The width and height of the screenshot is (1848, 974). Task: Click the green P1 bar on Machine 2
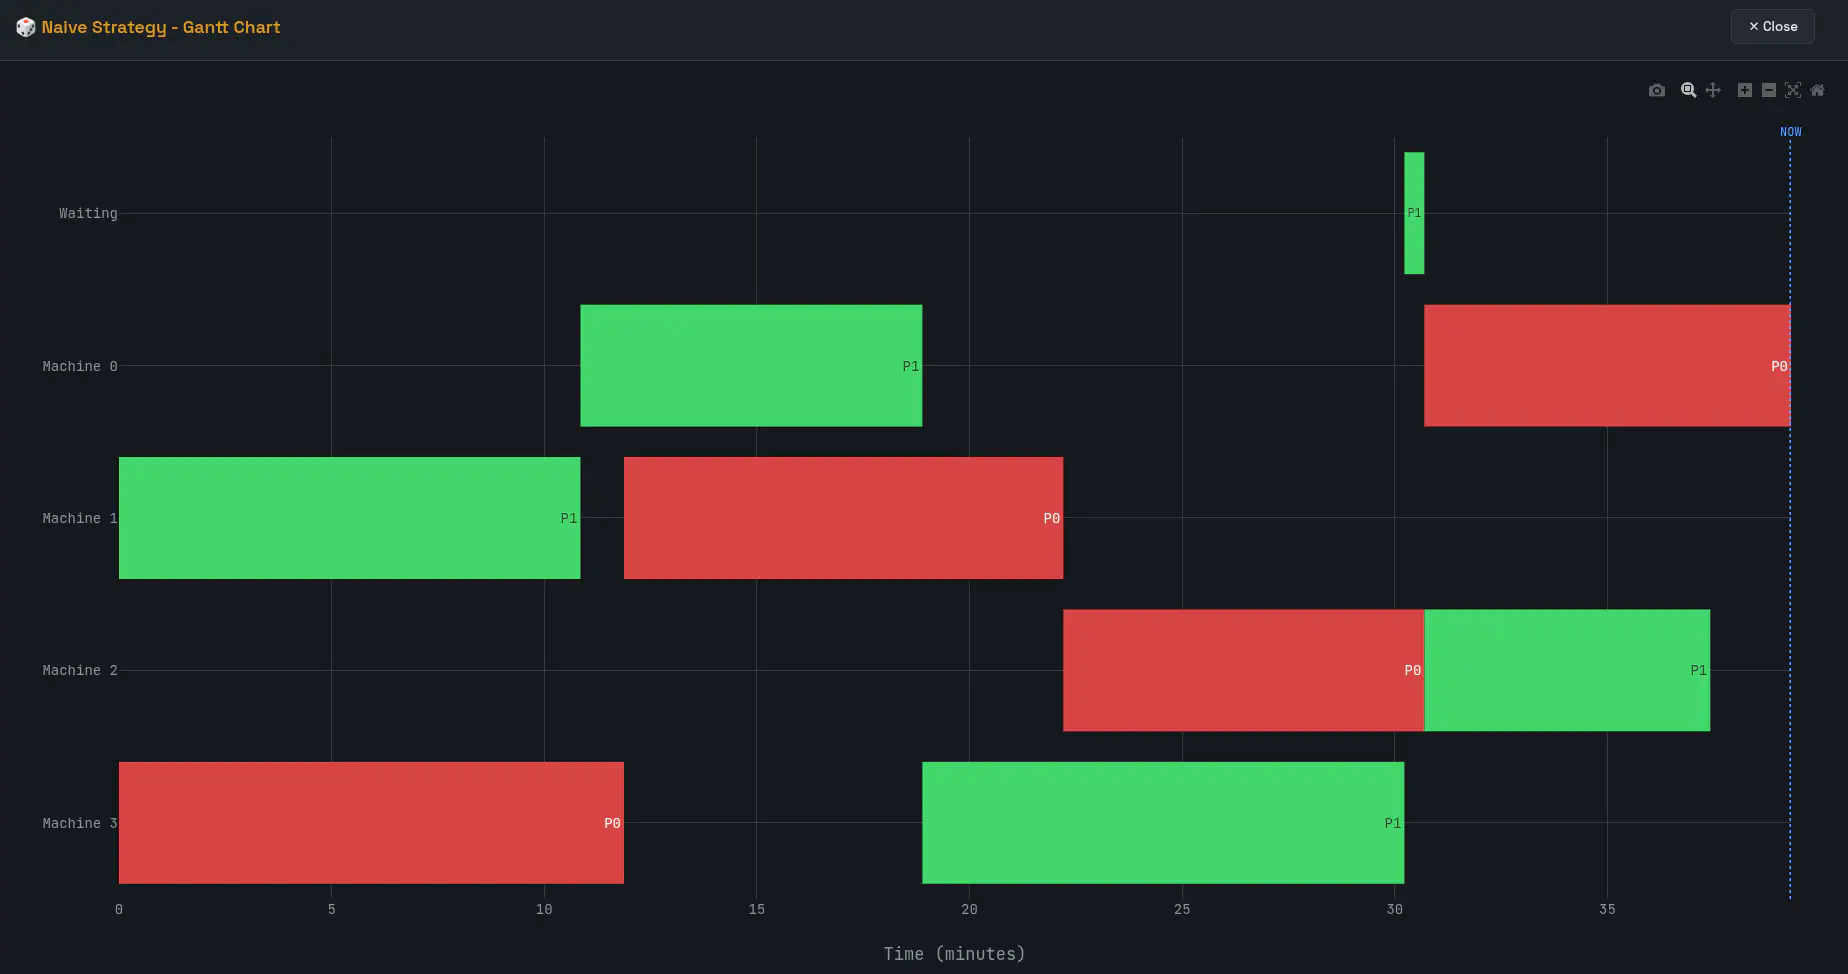[1566, 670]
